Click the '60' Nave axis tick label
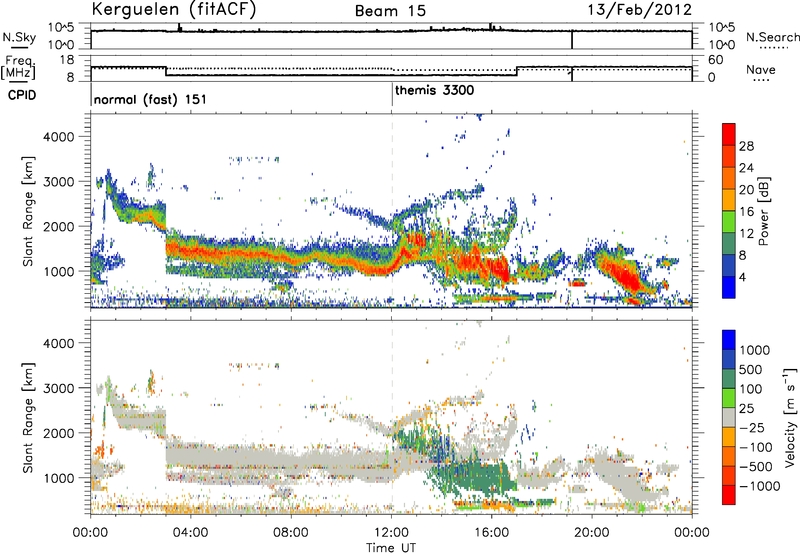Viewport: 800px width, 554px height. click(716, 60)
